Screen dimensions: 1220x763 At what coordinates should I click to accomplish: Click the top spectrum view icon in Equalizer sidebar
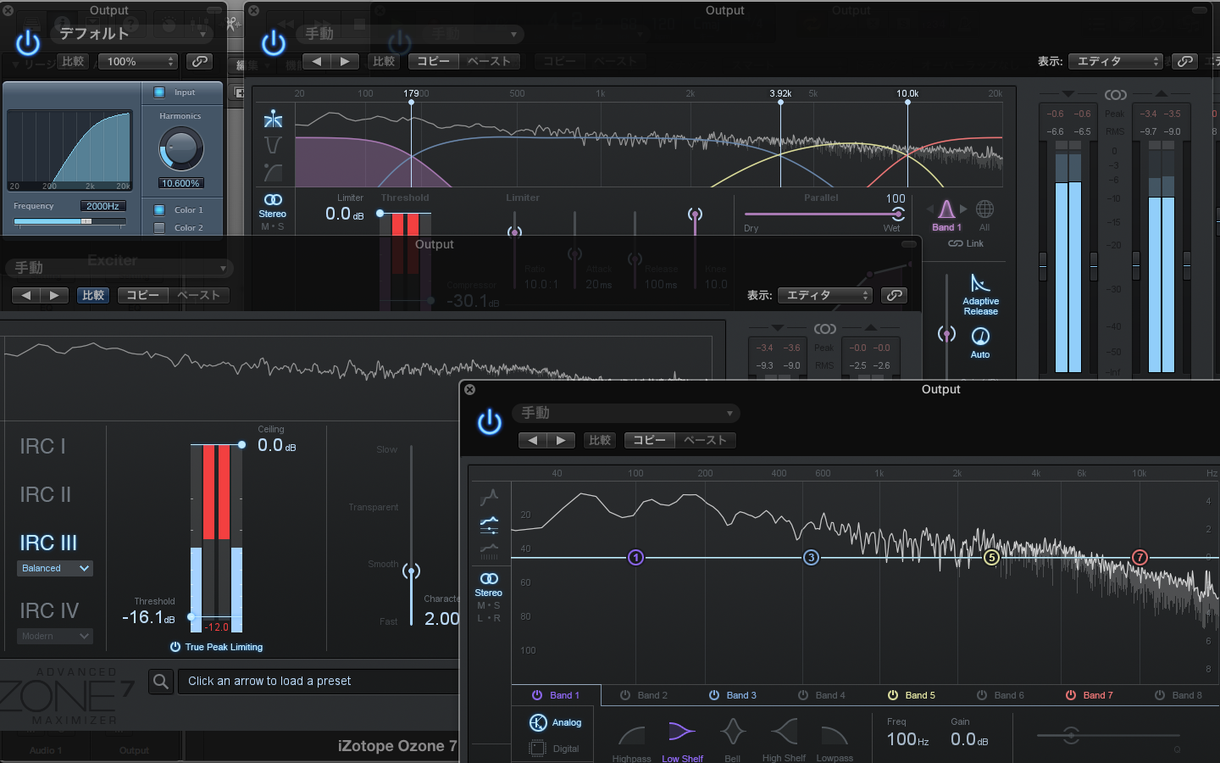[x=489, y=496]
